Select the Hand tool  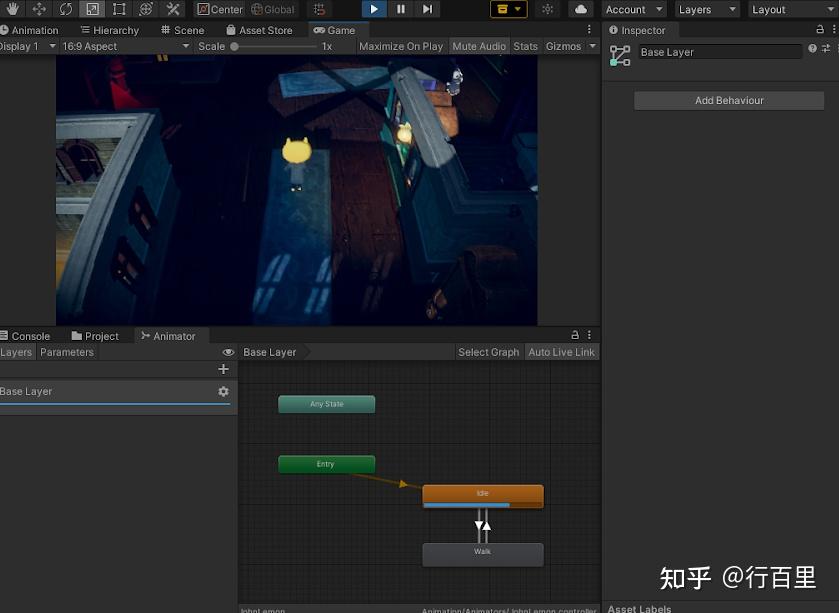(x=10, y=9)
